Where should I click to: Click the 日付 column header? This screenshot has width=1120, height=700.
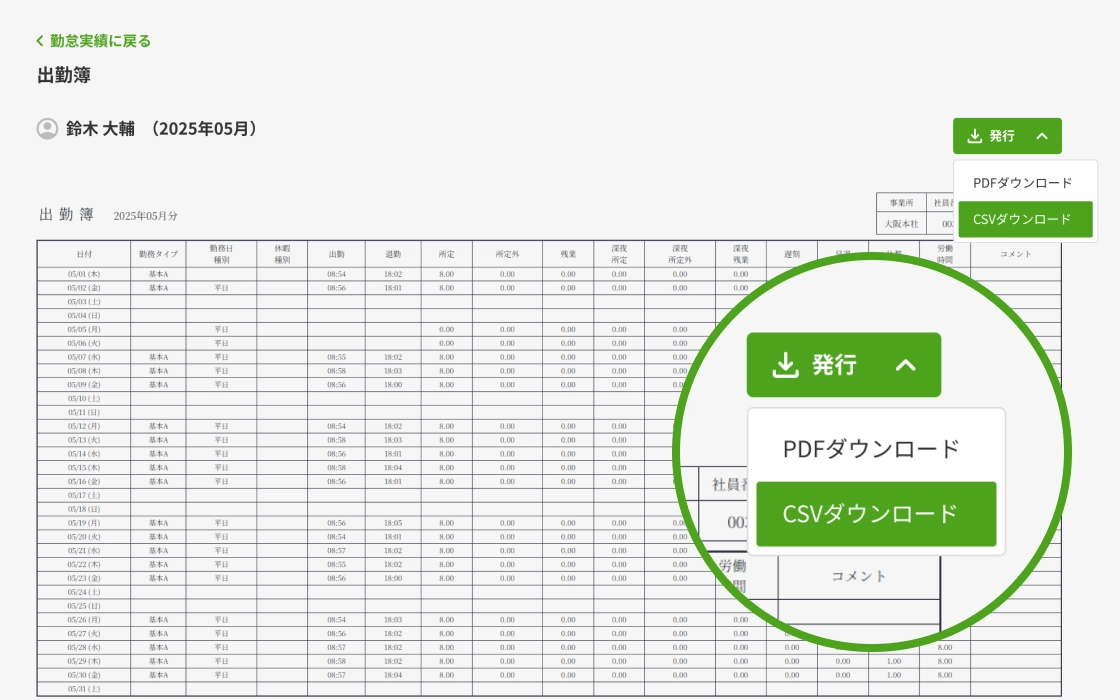(84, 254)
